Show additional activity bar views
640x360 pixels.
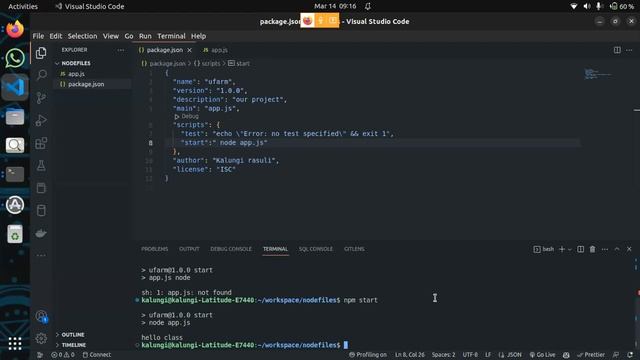coord(41,255)
